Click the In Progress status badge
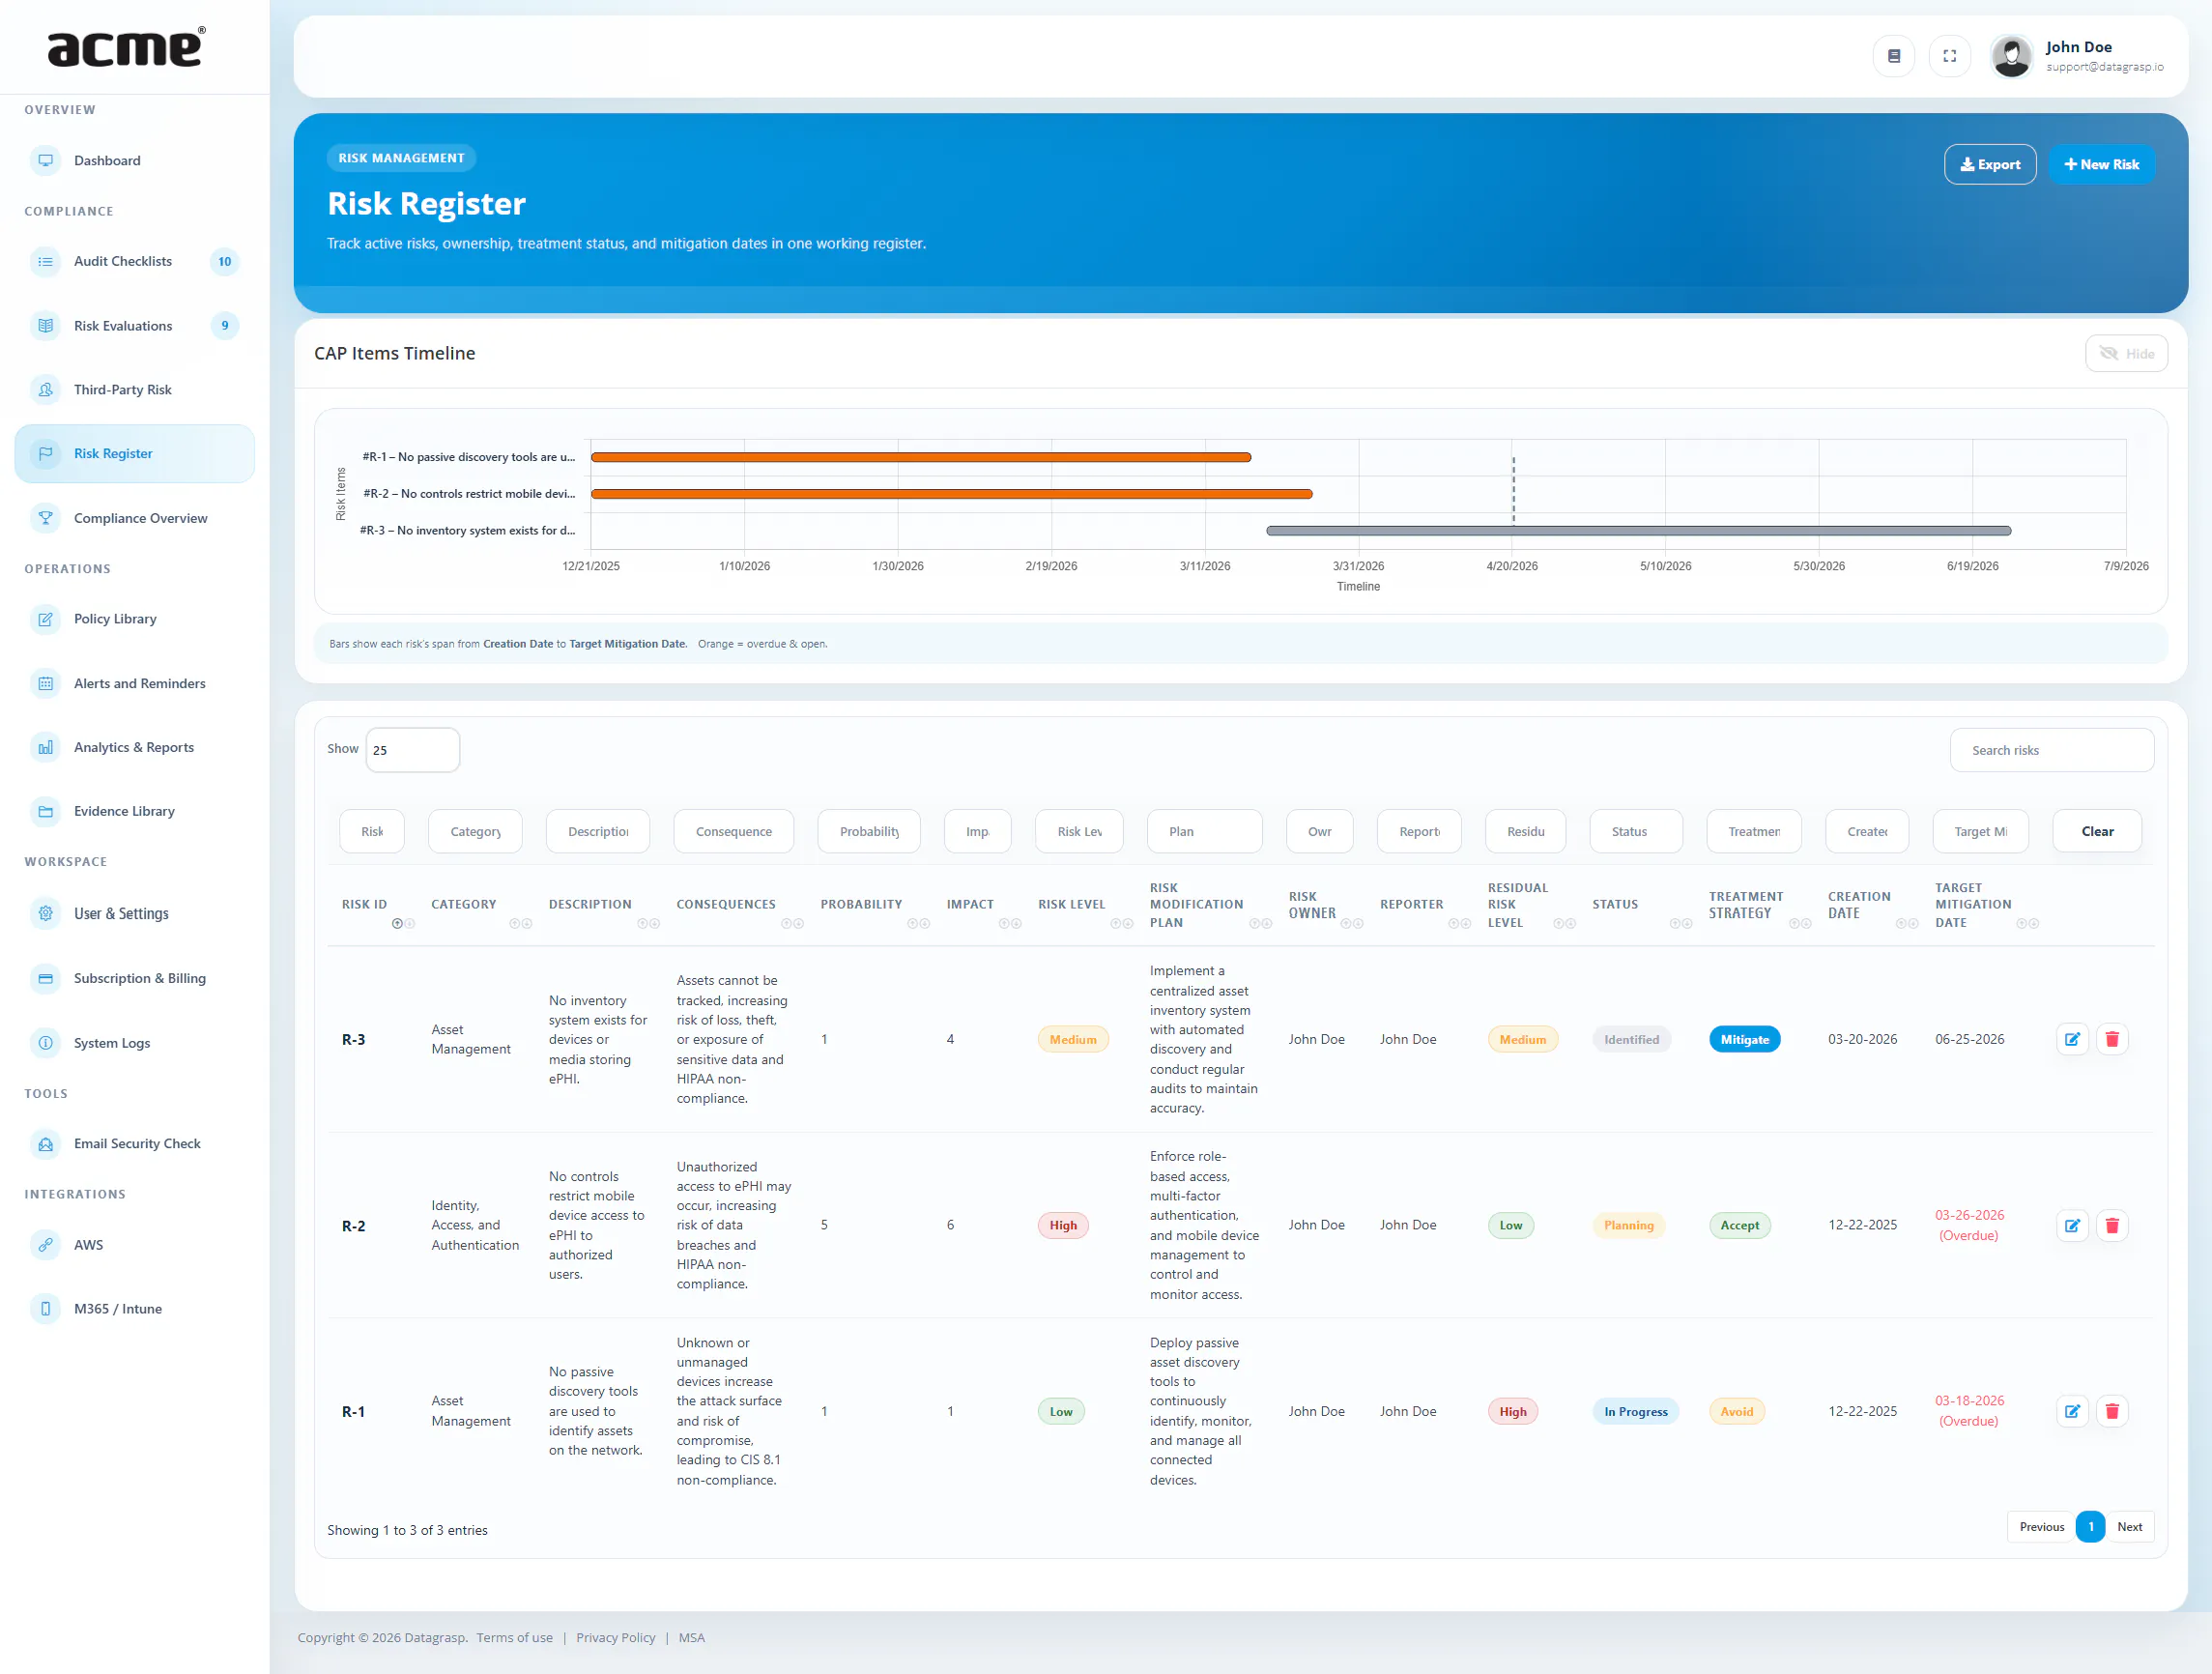Image resolution: width=2212 pixels, height=1674 pixels. 1635,1411
